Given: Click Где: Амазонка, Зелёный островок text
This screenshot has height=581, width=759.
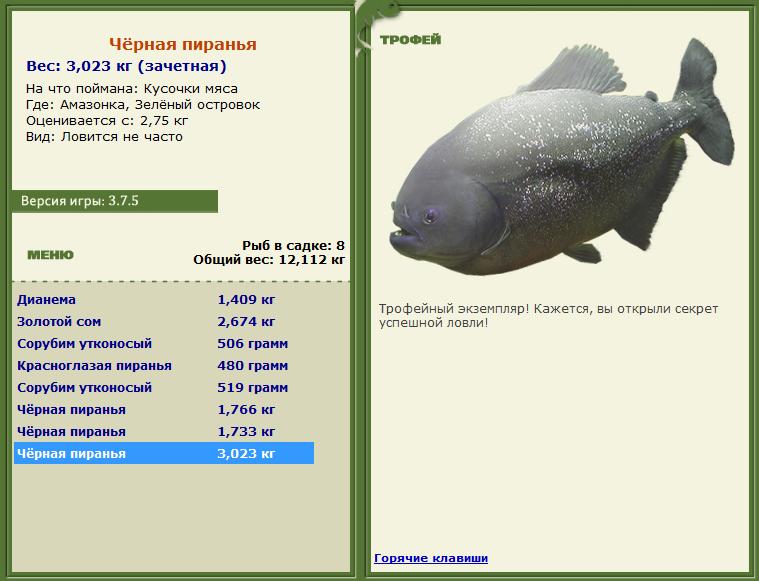Looking at the screenshot, I should pos(143,105).
